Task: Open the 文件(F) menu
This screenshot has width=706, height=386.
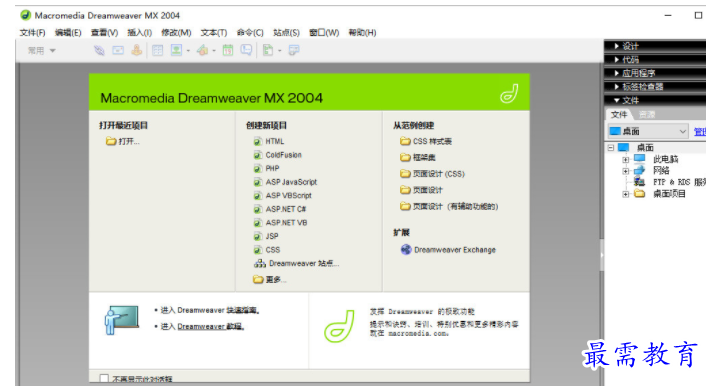Action: tap(32, 33)
